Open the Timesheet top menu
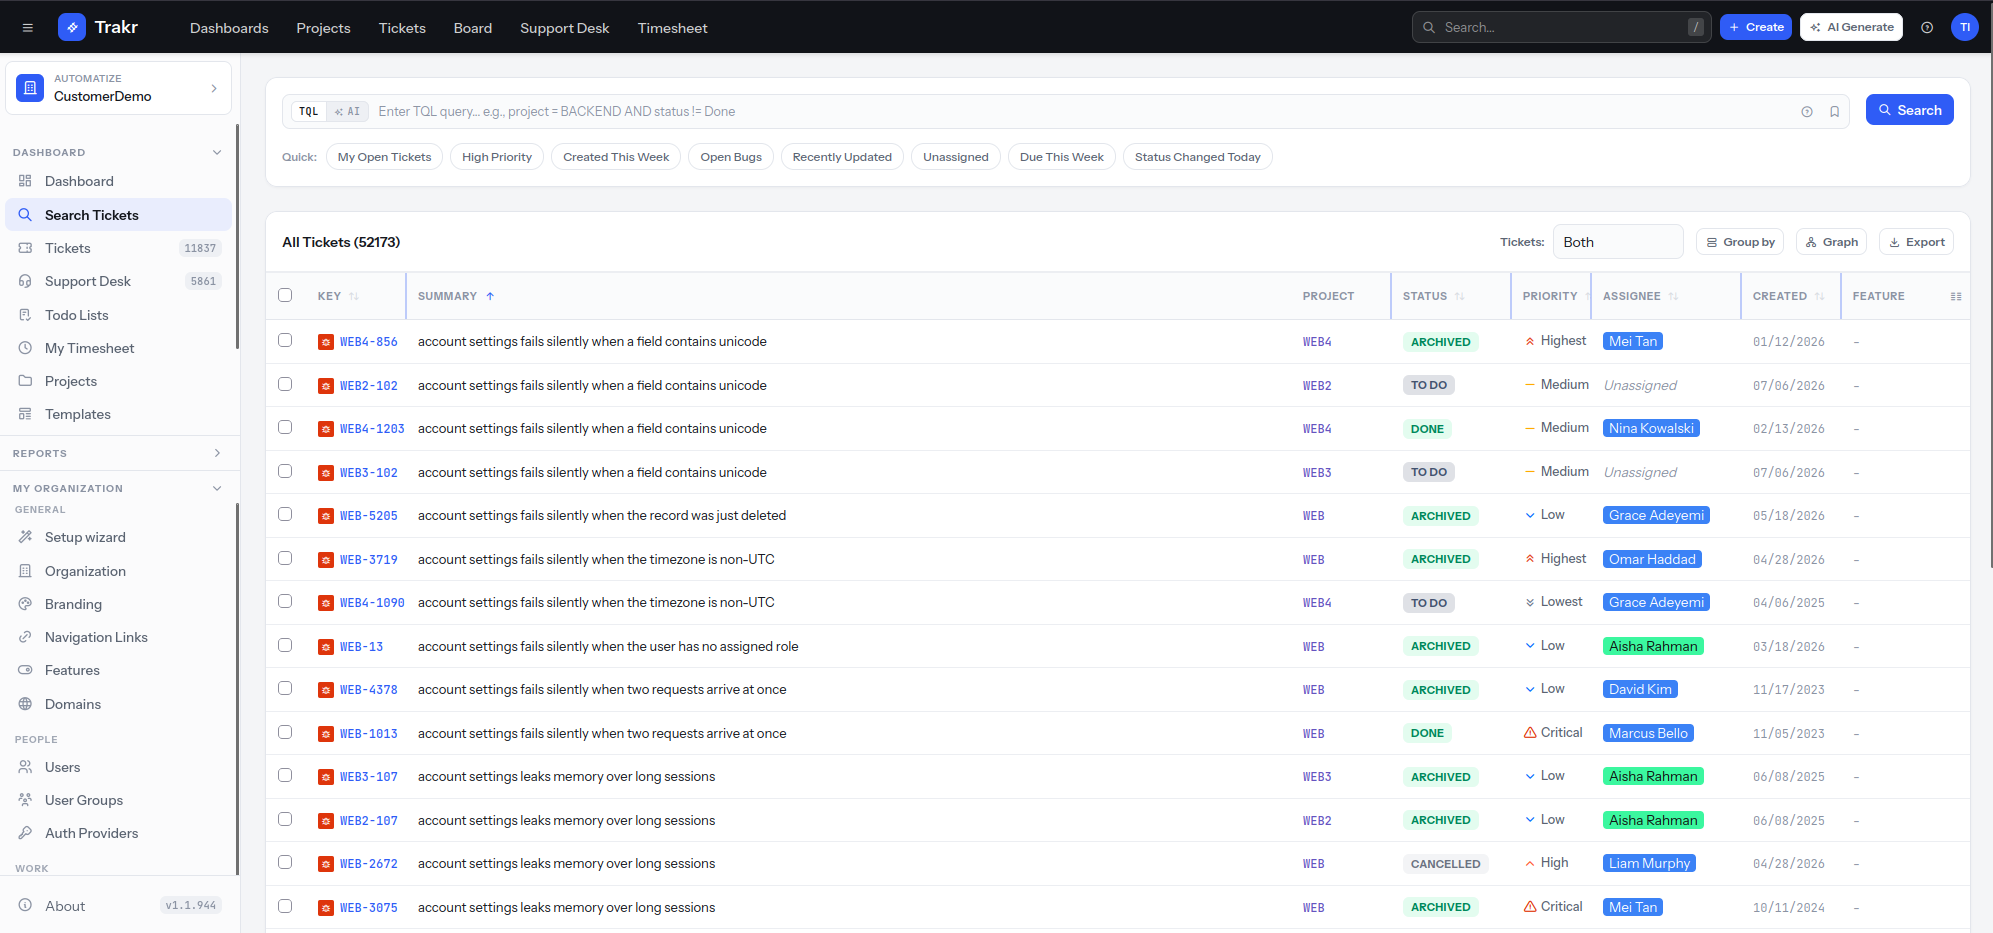Screen dimensions: 1993x933 click(672, 28)
